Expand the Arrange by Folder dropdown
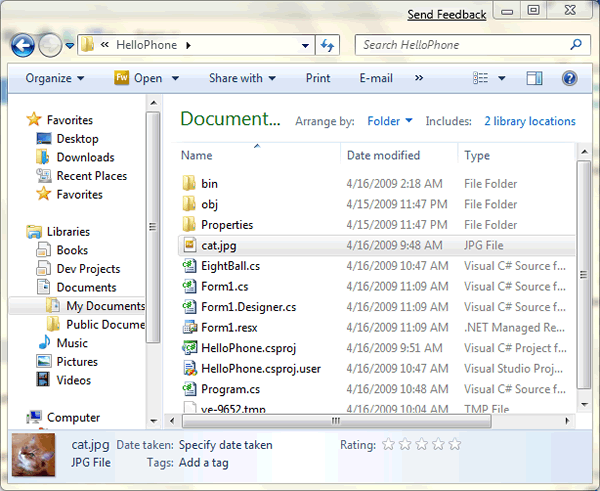Screen dimensions: 600x491 [390, 121]
